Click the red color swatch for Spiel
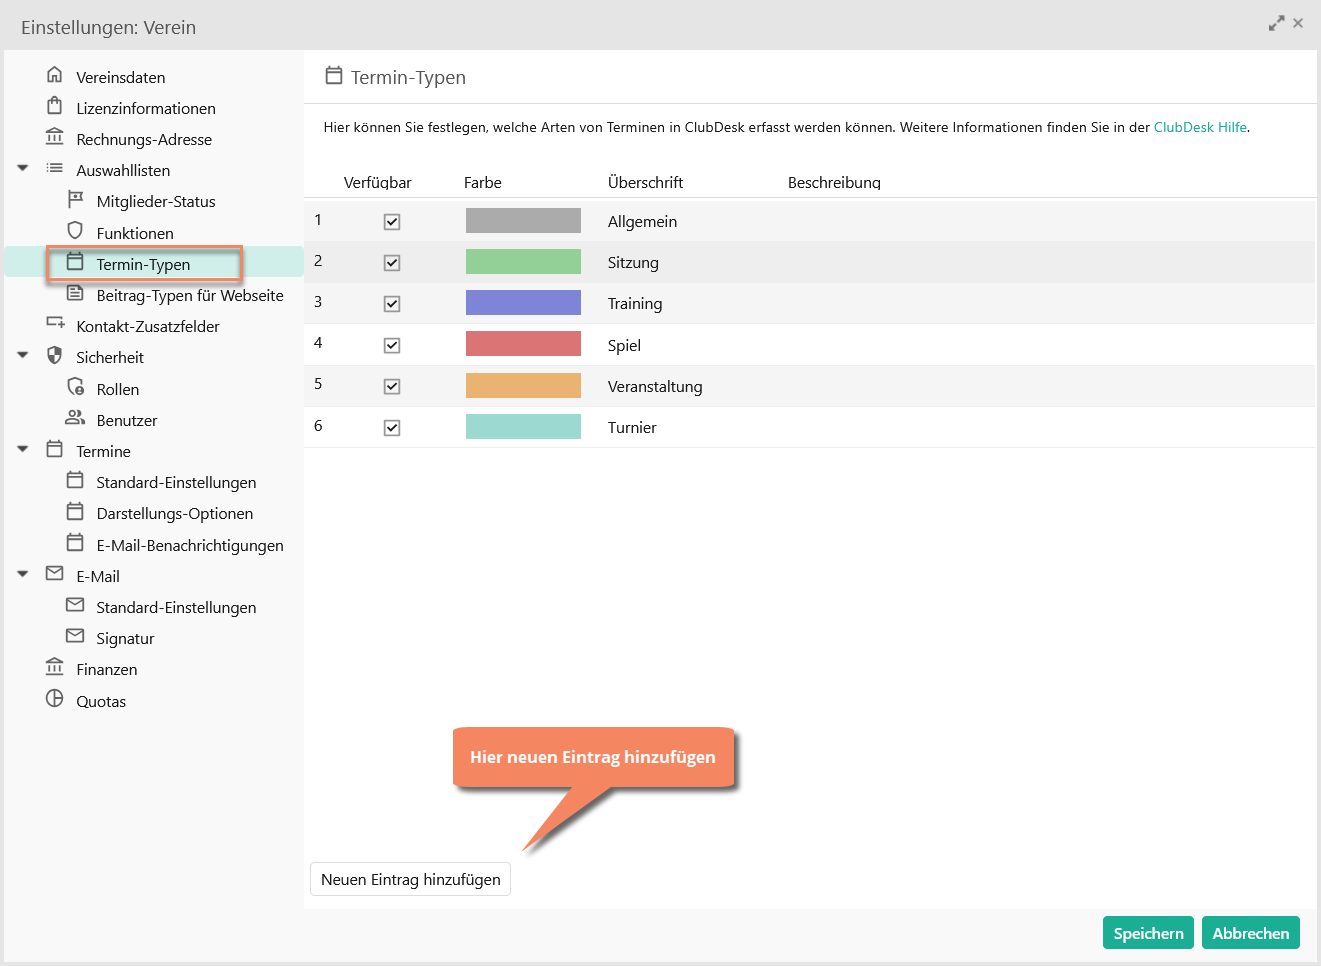Image resolution: width=1321 pixels, height=966 pixels. 523,344
